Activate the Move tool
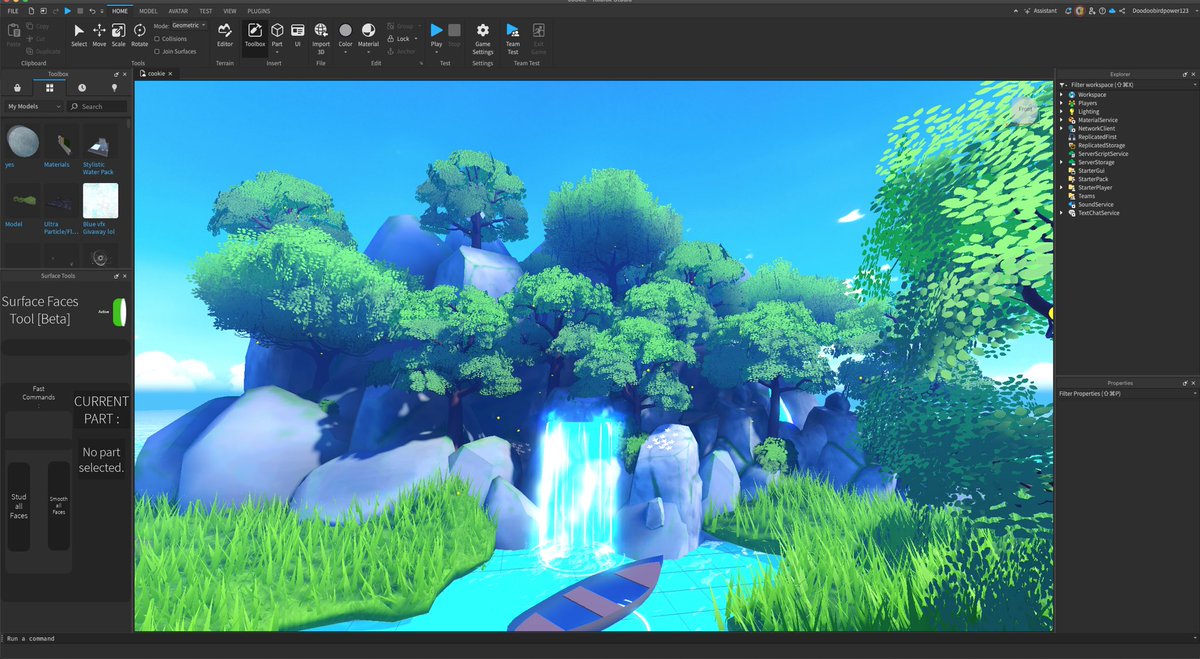The height and width of the screenshot is (659, 1200). tap(99, 35)
